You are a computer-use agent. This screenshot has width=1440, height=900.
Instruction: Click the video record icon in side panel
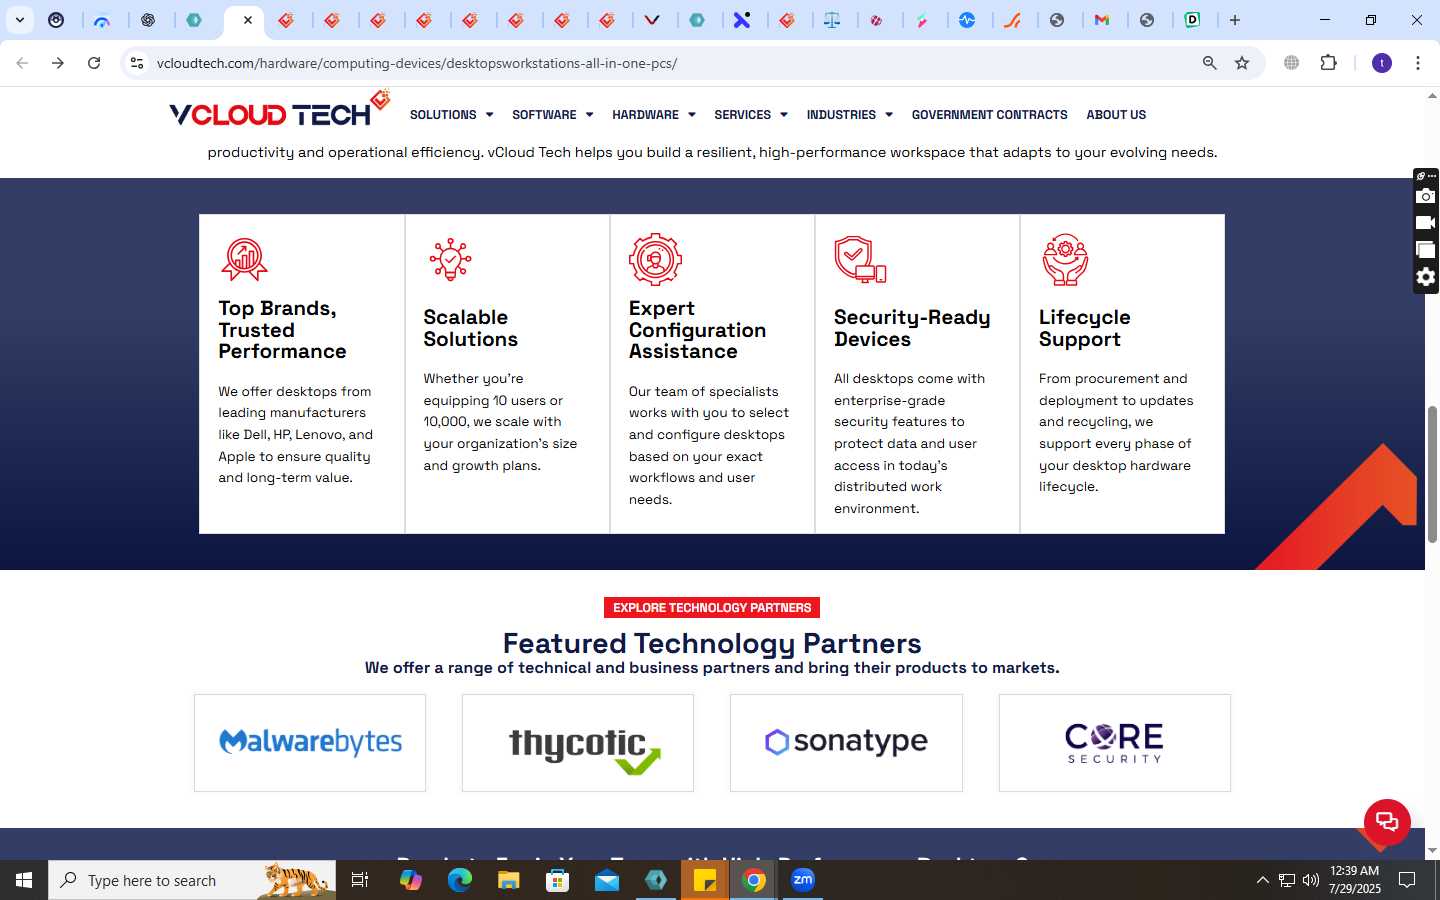pyautogui.click(x=1426, y=223)
